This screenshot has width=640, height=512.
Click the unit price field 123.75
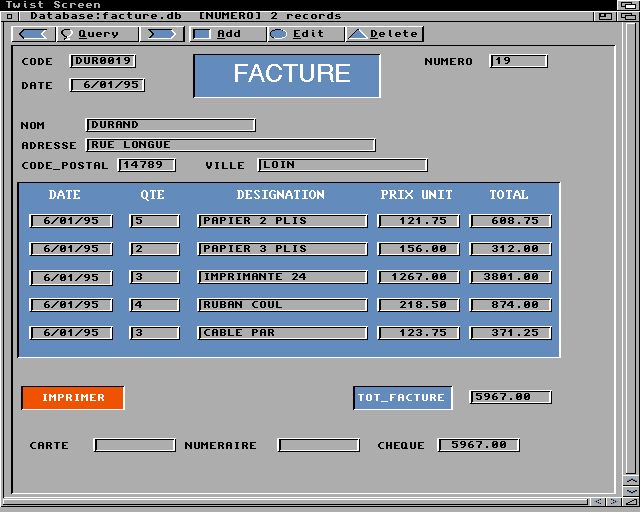pos(419,333)
